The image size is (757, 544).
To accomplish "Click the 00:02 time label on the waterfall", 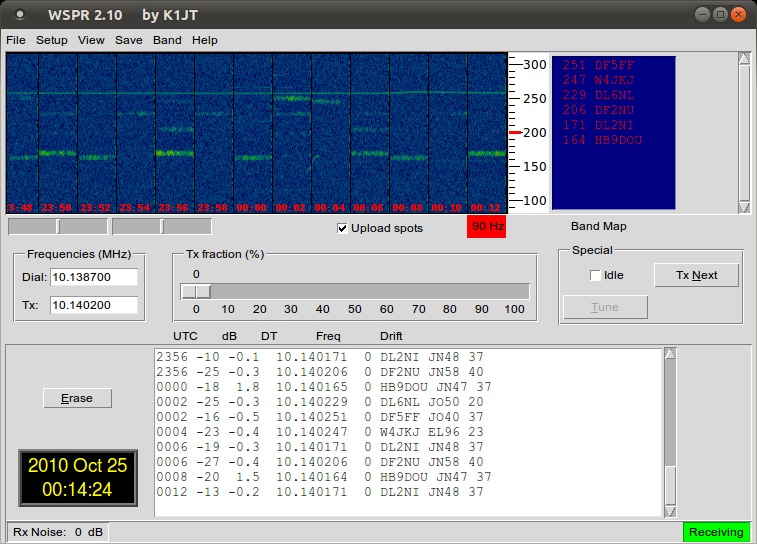I will click(291, 208).
